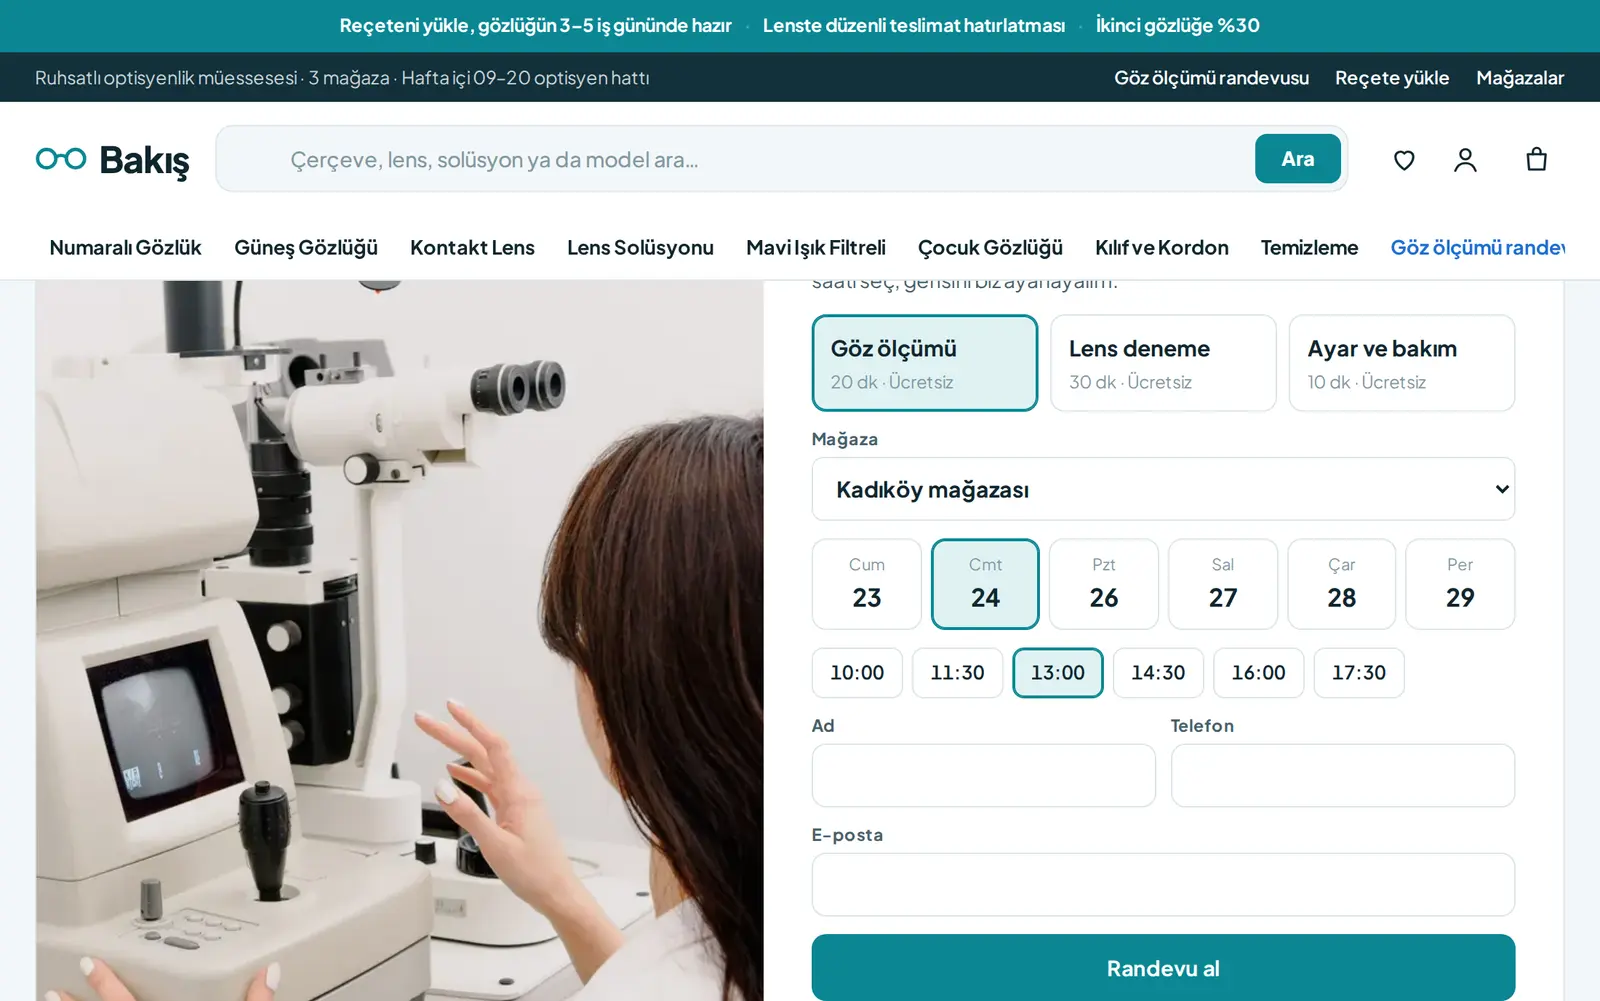Pick the 14:30 time slot
Image resolution: width=1600 pixels, height=1001 pixels.
tap(1158, 673)
